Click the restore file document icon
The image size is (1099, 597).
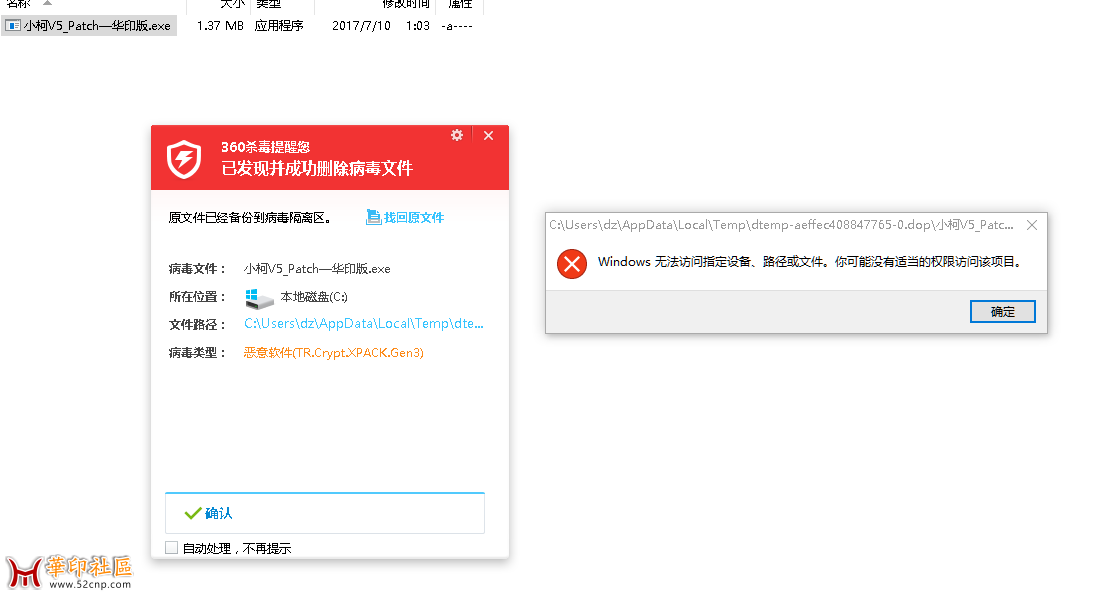pos(373,217)
